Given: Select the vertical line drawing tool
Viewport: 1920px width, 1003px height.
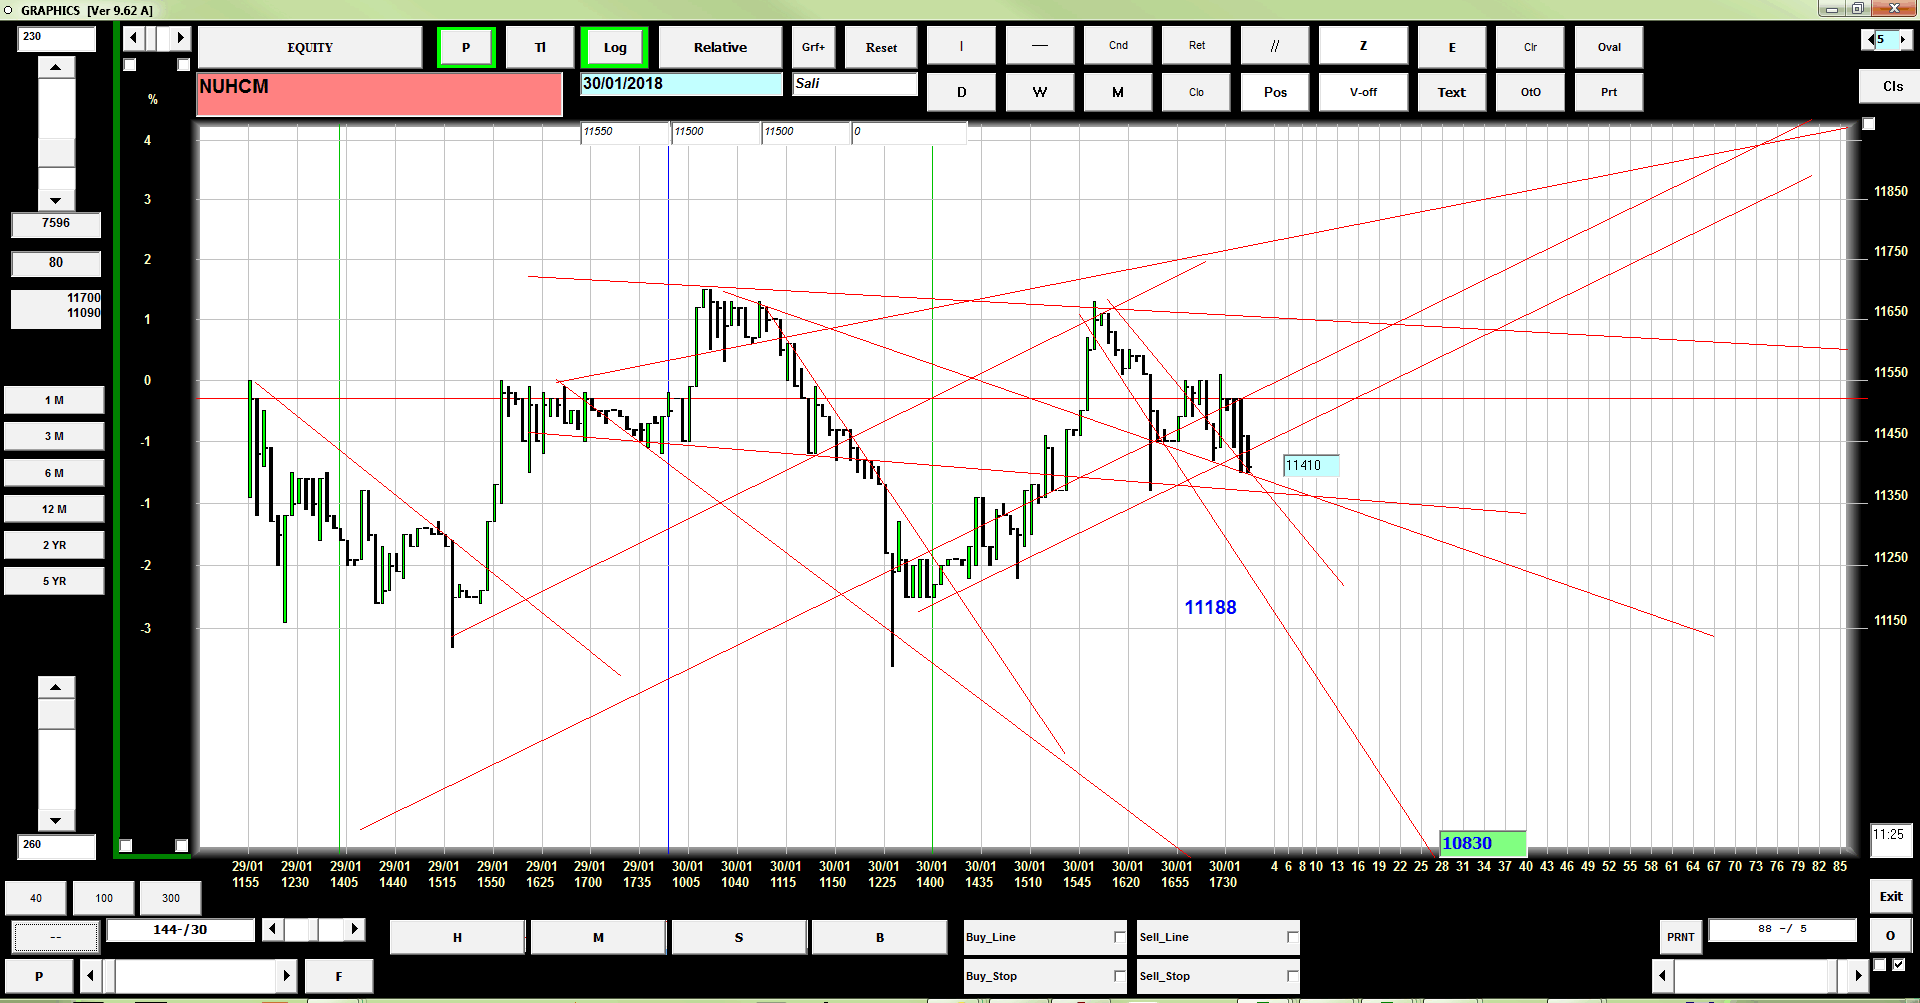Looking at the screenshot, I should (961, 46).
